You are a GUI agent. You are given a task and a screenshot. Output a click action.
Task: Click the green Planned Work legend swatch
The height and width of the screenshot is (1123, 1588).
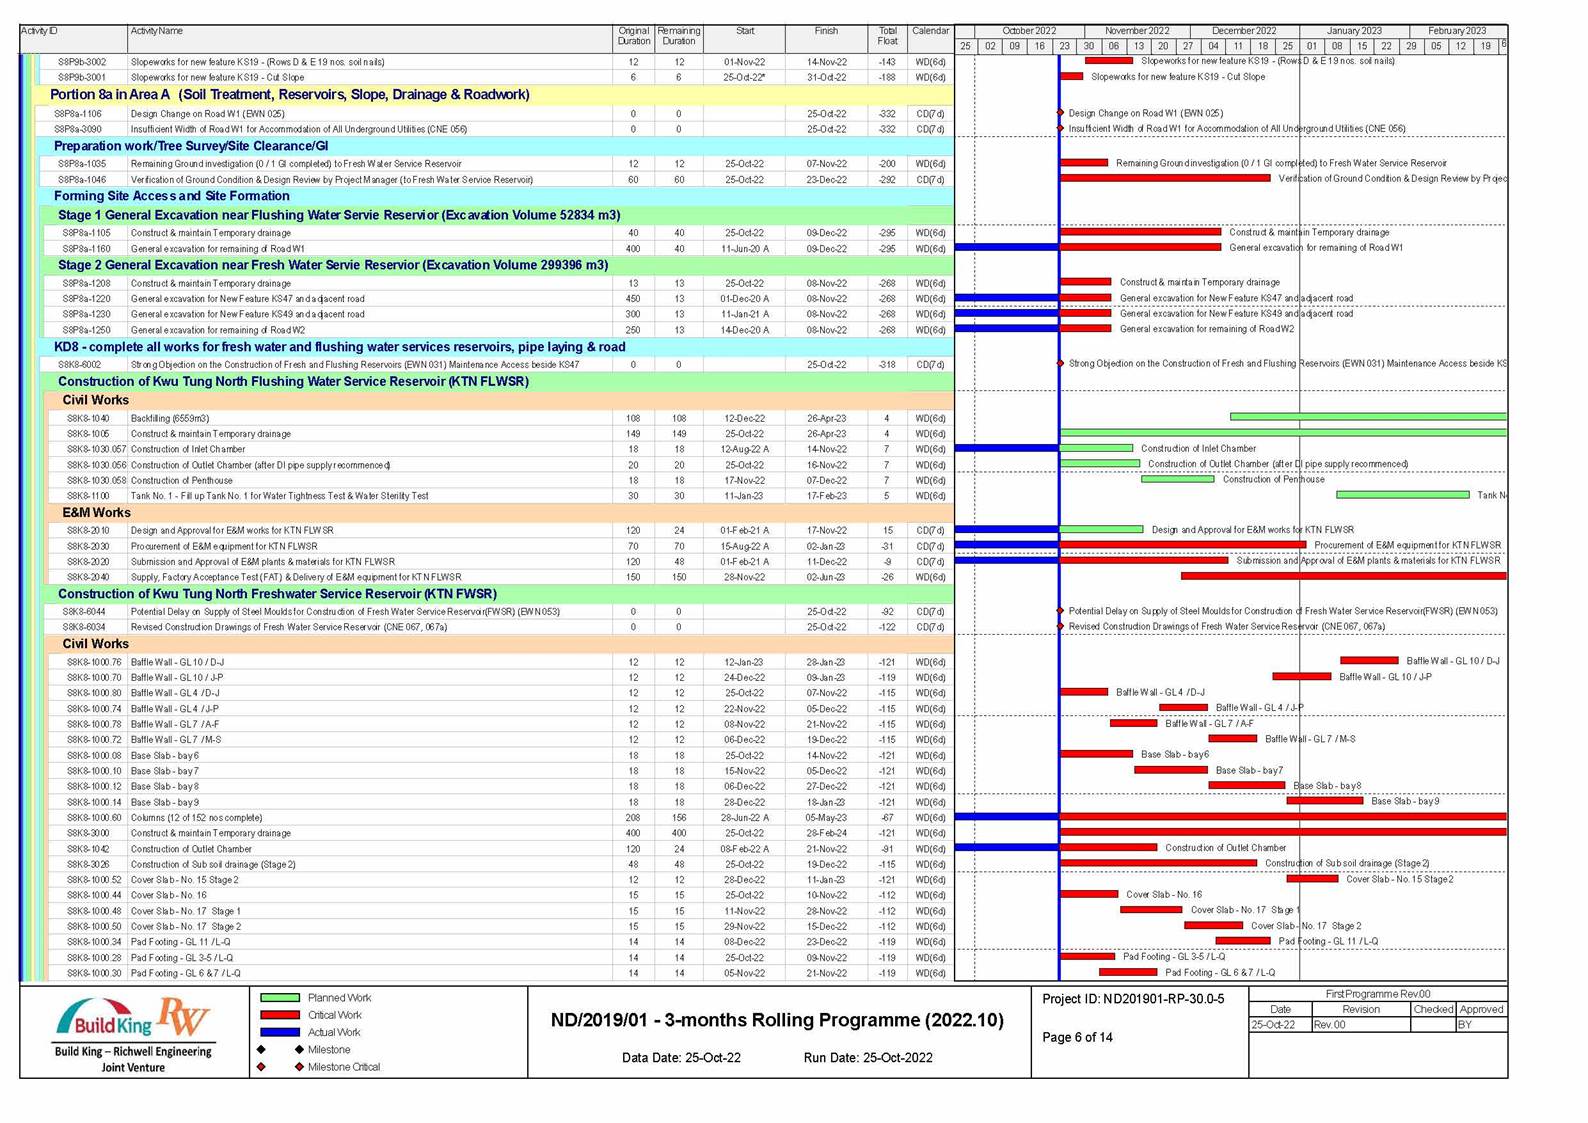pyautogui.click(x=280, y=998)
